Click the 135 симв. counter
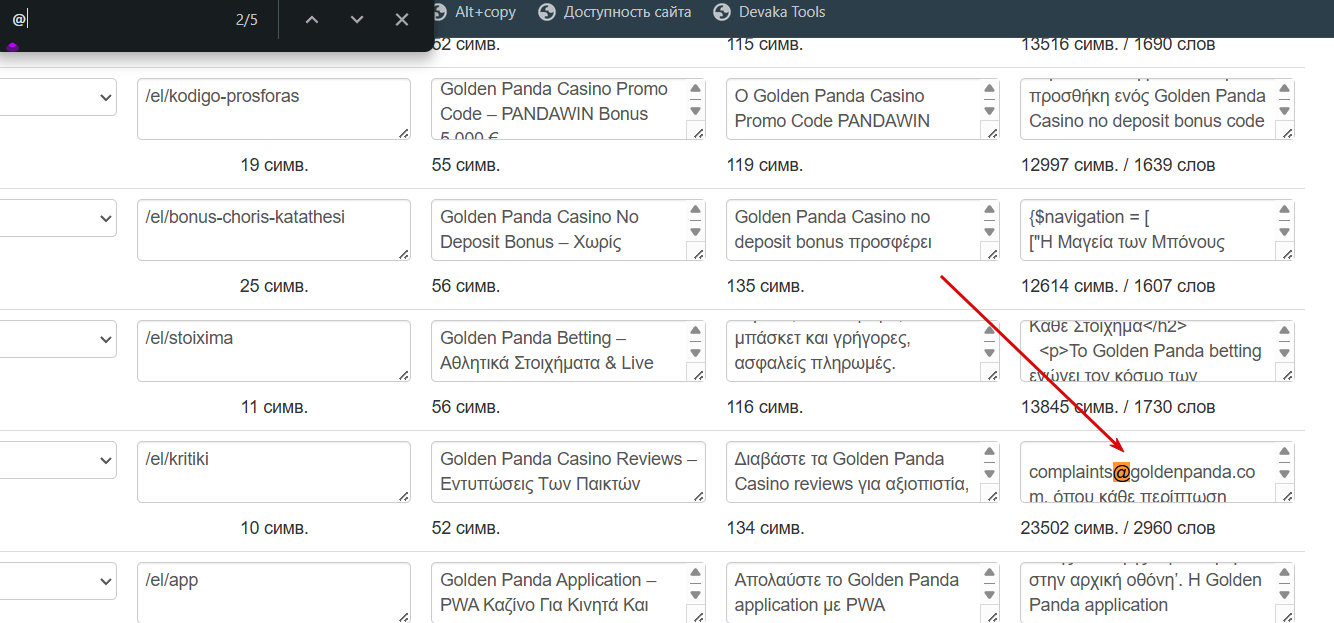The height and width of the screenshot is (623, 1334). [x=765, y=286]
